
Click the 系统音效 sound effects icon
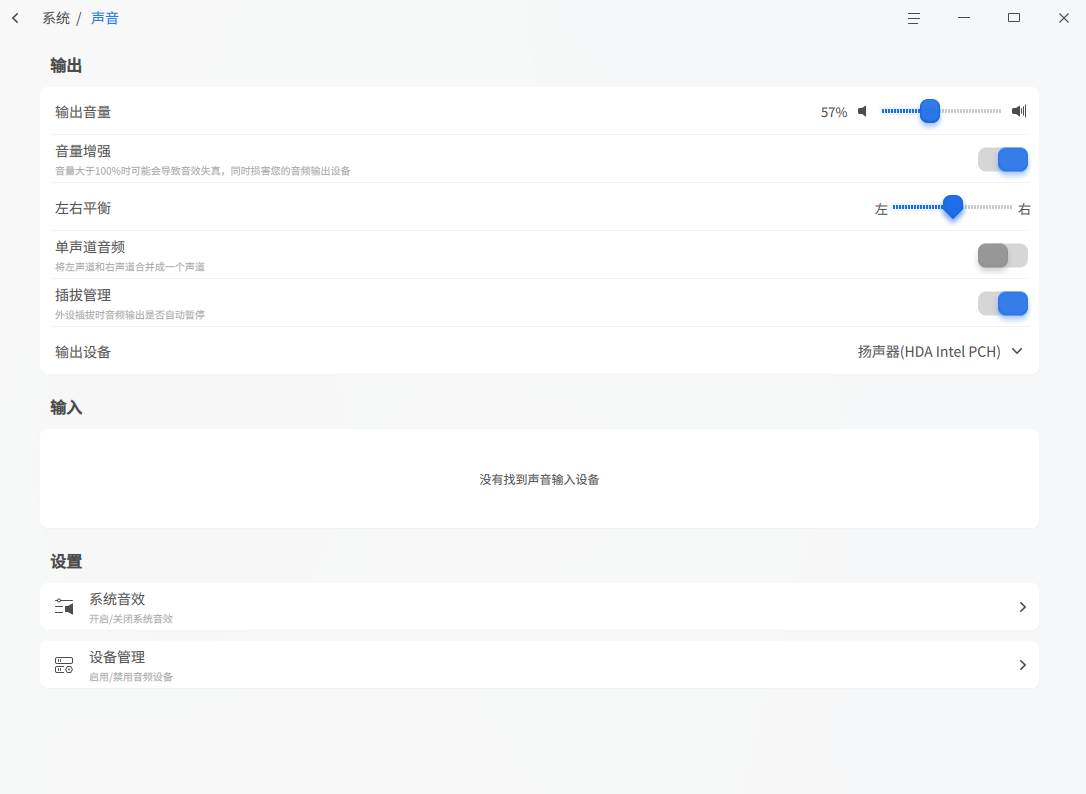pos(64,607)
